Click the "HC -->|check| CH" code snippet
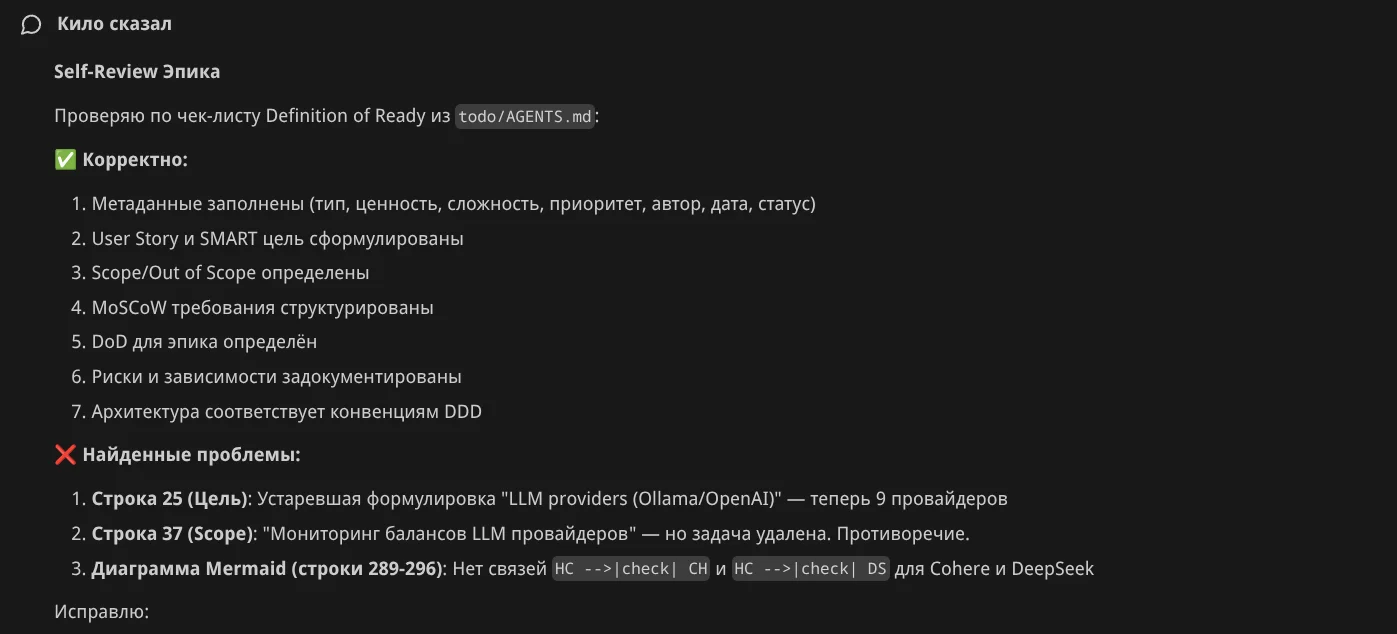The height and width of the screenshot is (634, 1397). 631,569
